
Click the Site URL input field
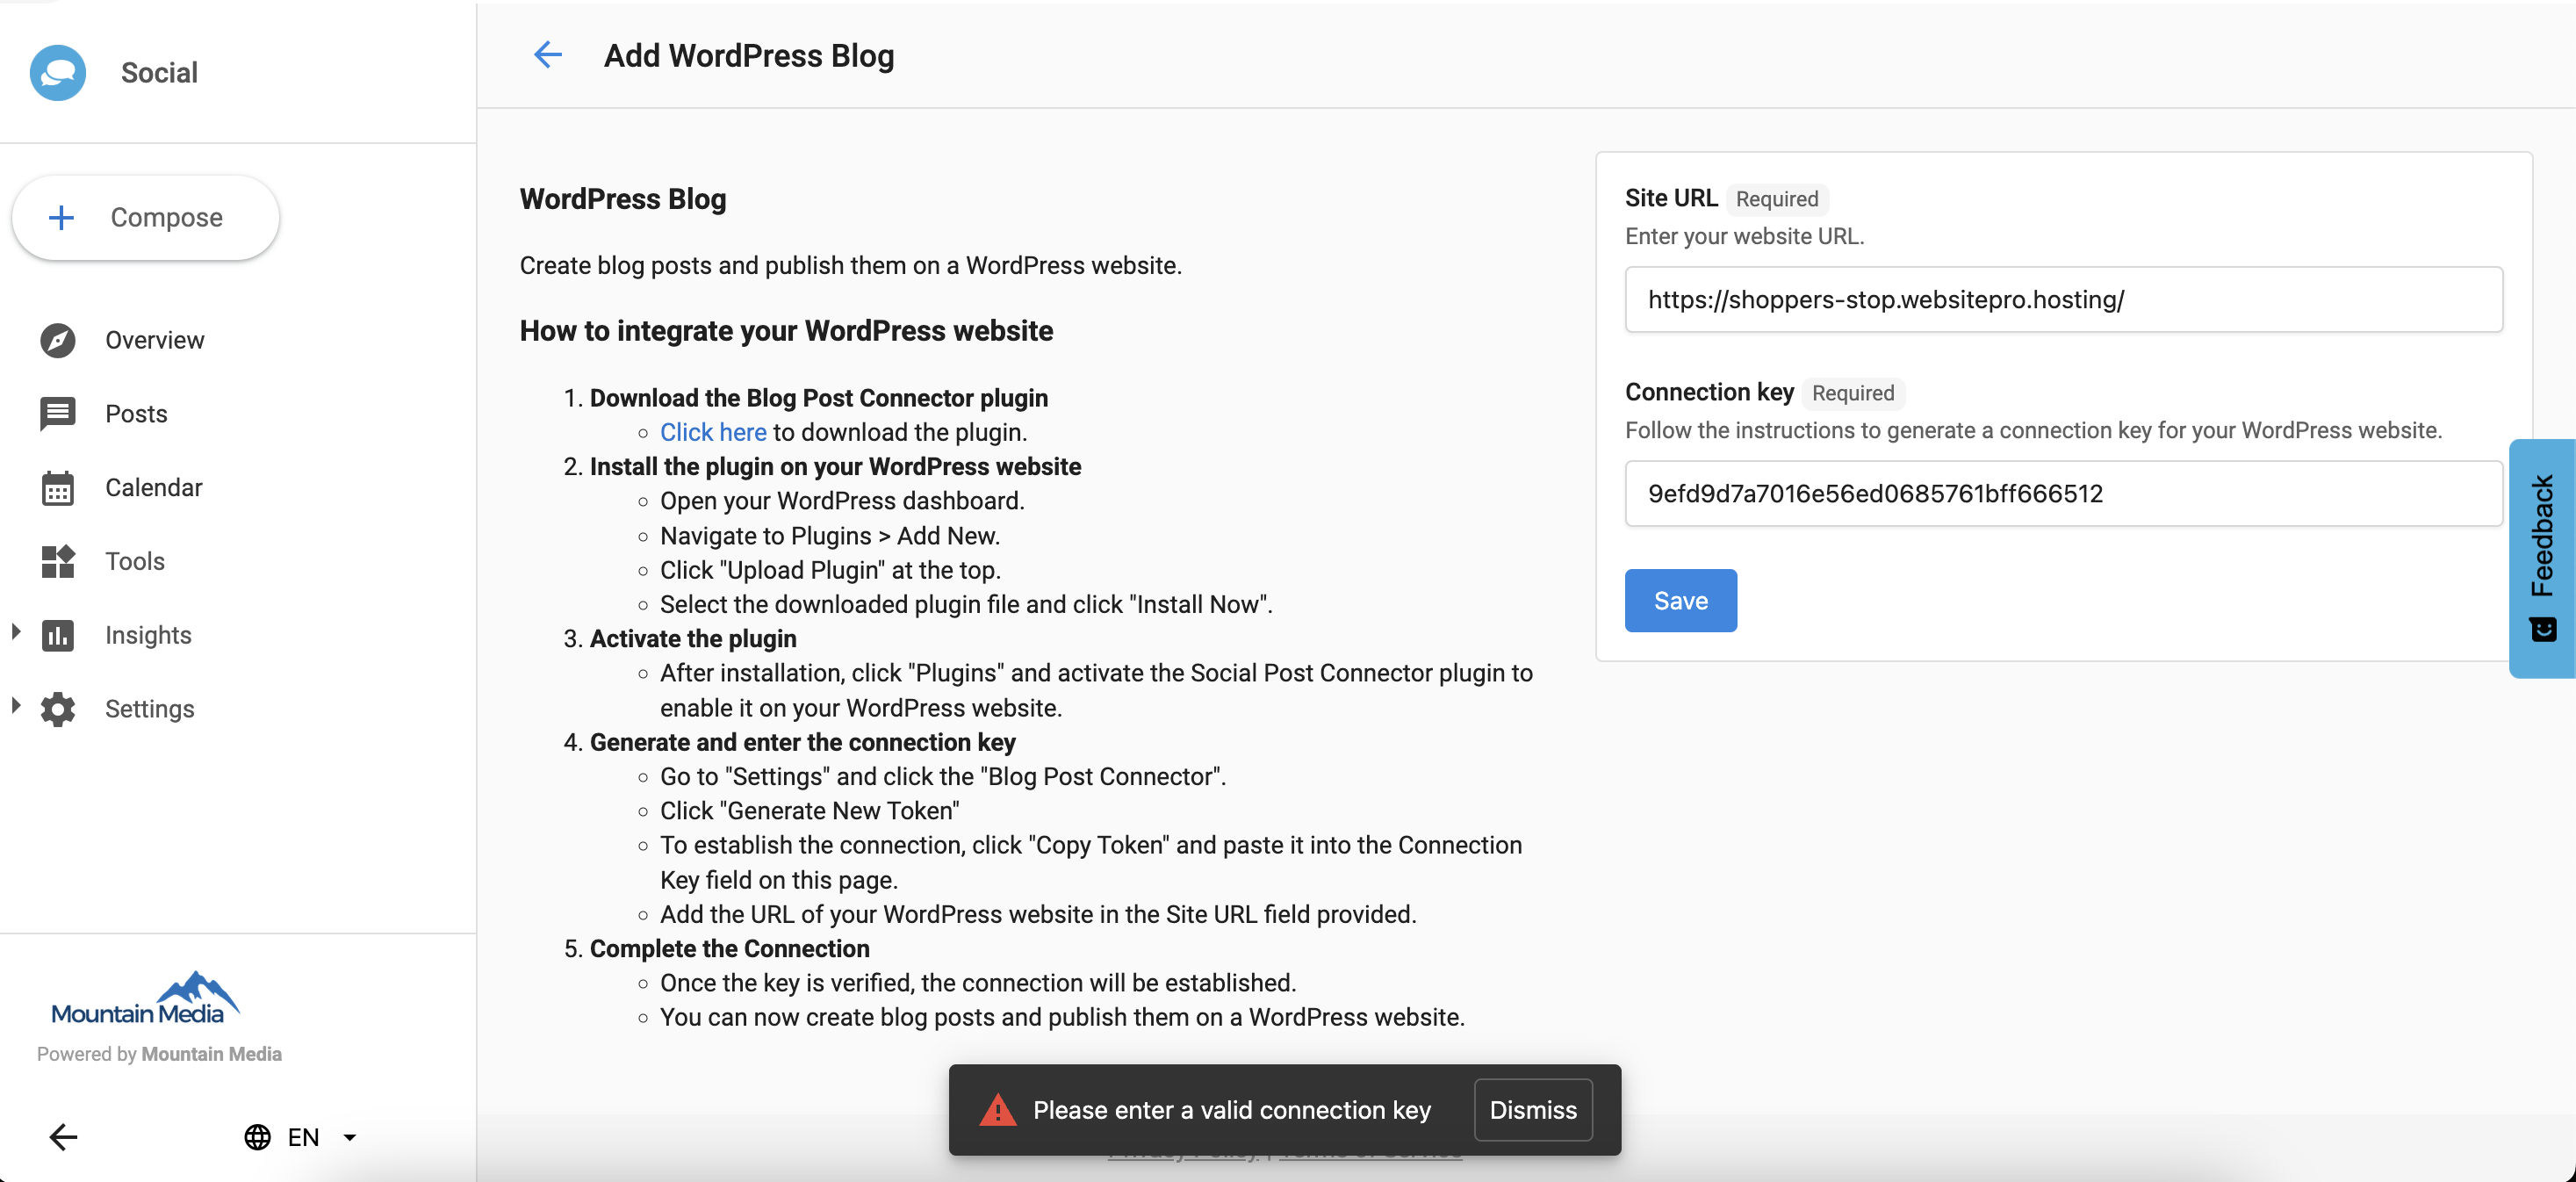(x=2063, y=299)
